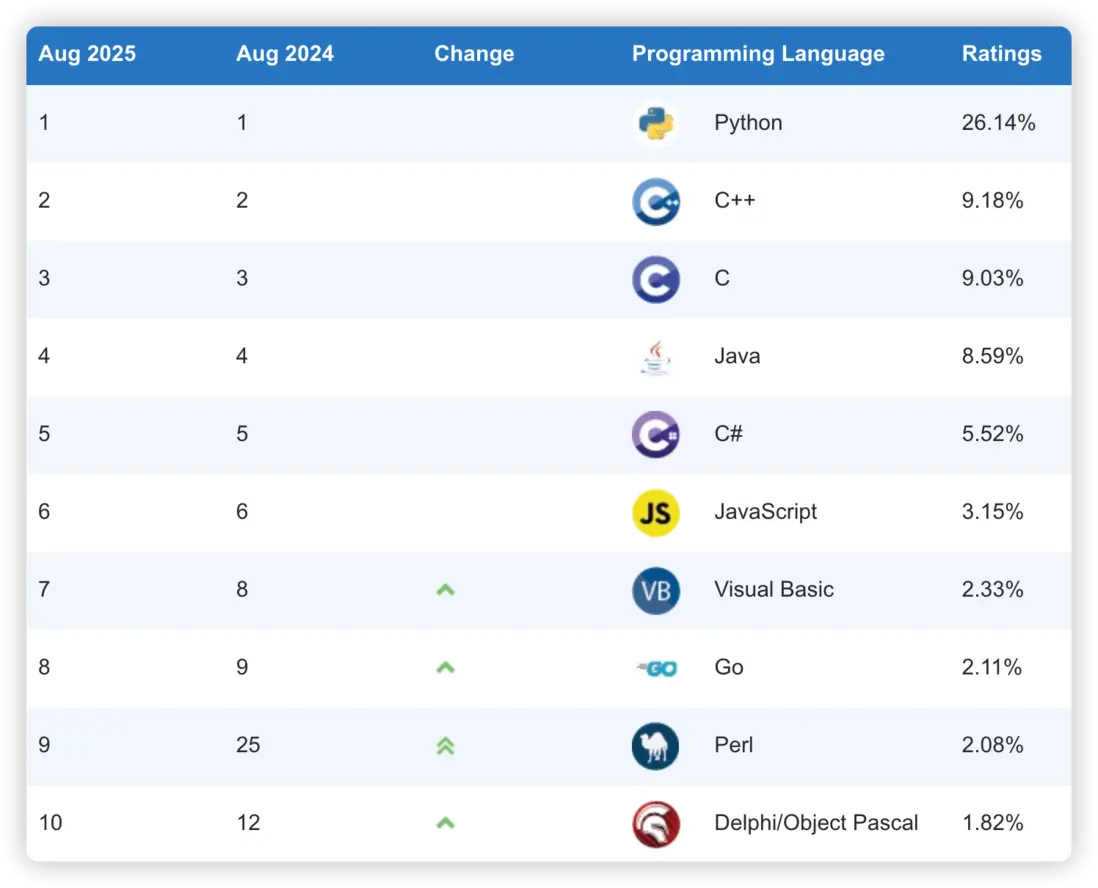Click the Go gopher logo icon

coord(658,668)
